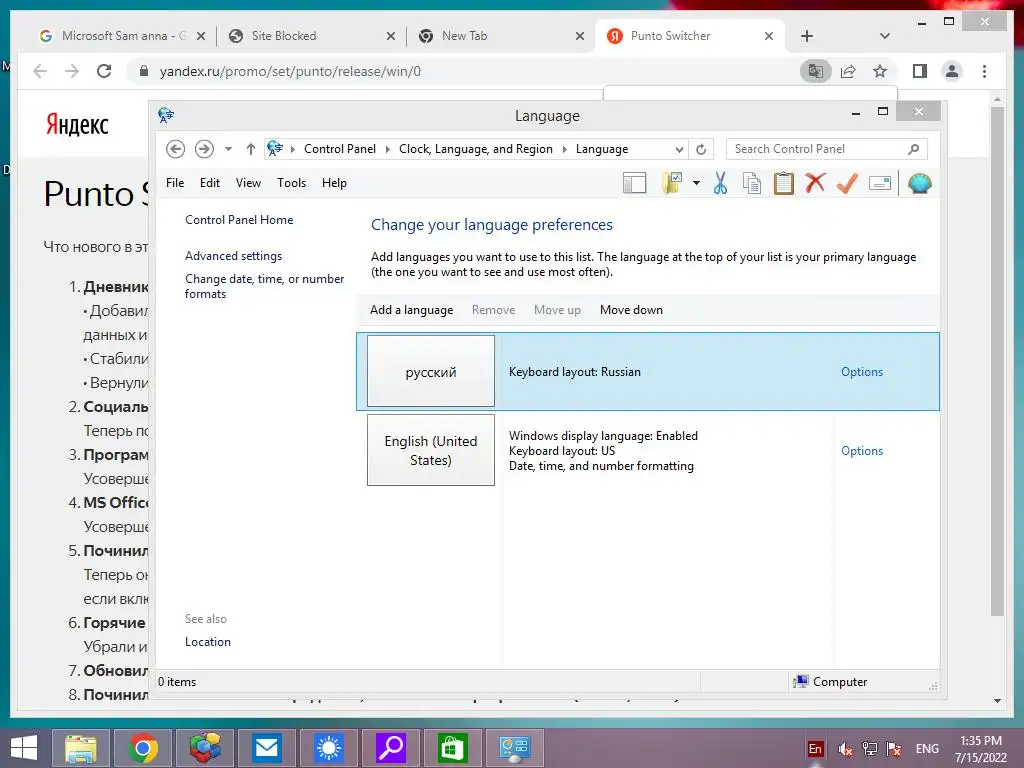Open the Mail app on taskbar
This screenshot has height=768, width=1024.
266,748
